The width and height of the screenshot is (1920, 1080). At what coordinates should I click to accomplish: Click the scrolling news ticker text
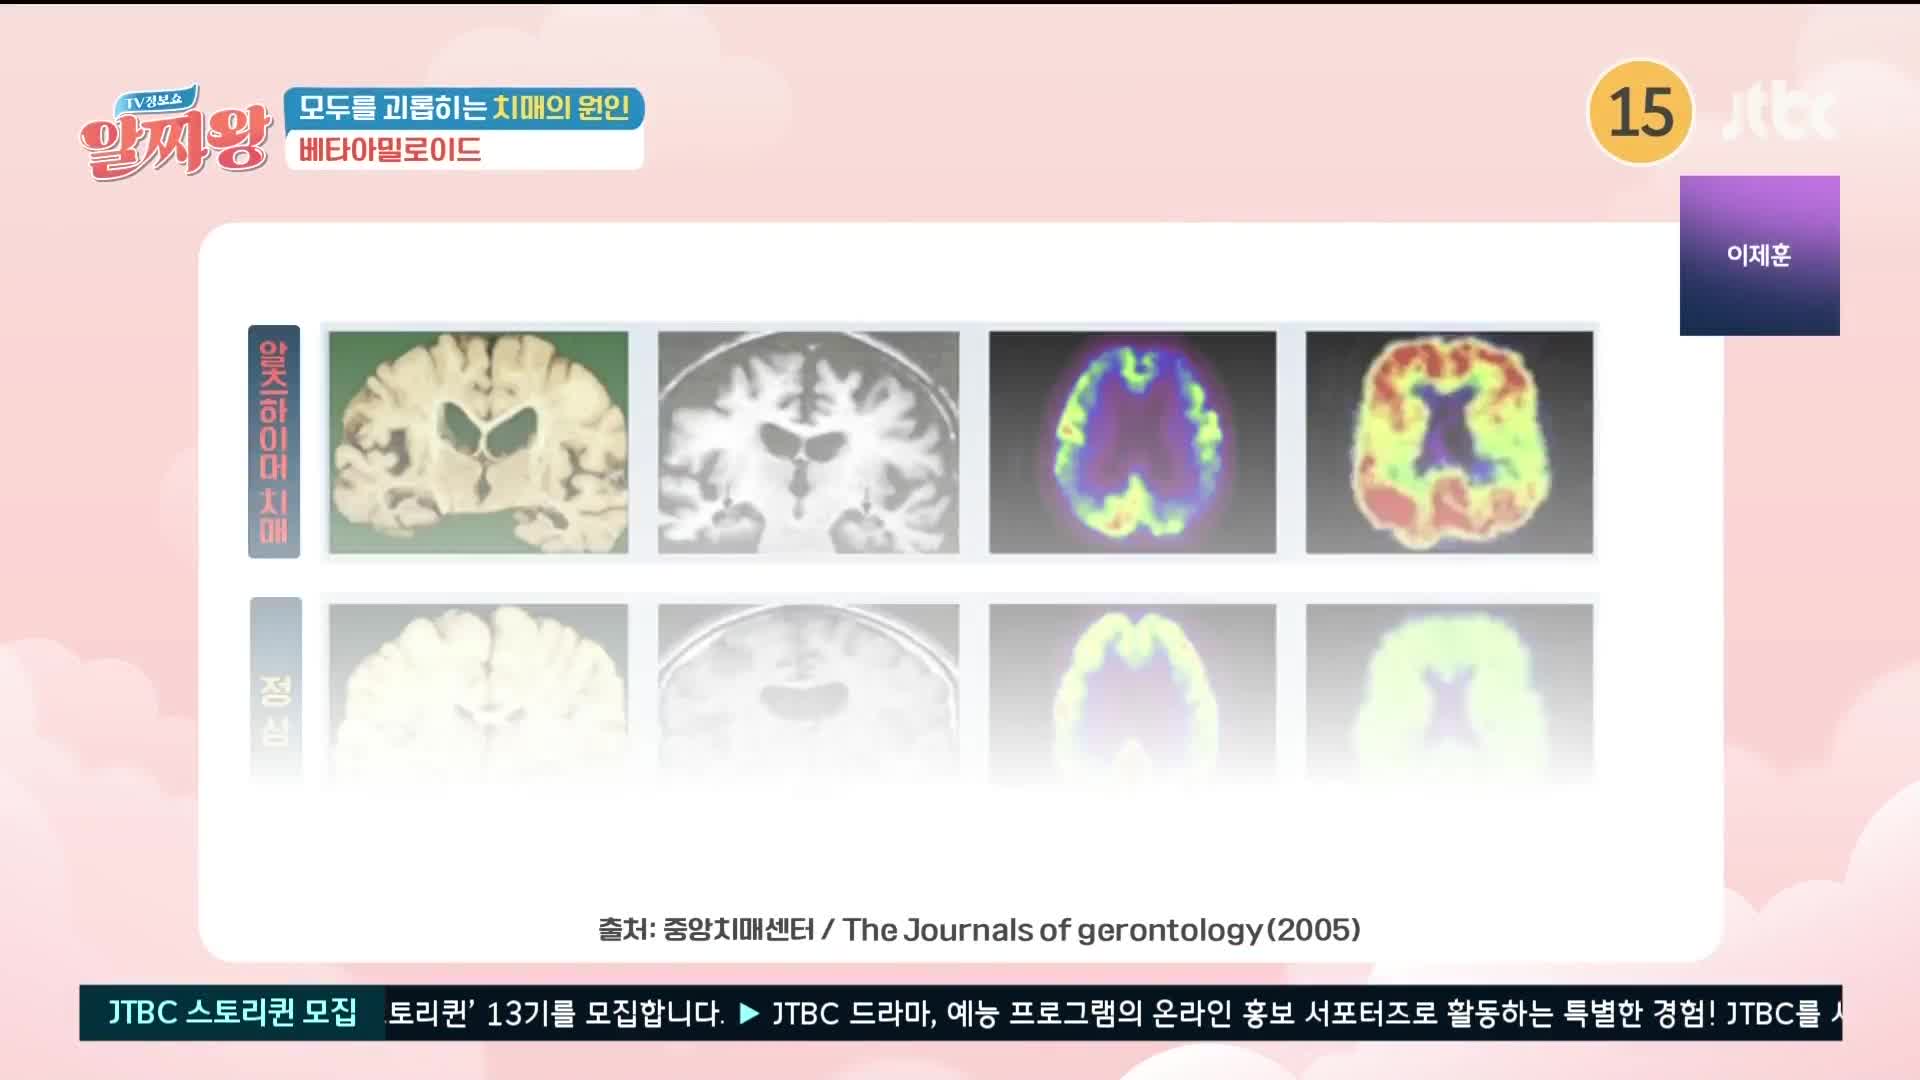coord(1113,1013)
